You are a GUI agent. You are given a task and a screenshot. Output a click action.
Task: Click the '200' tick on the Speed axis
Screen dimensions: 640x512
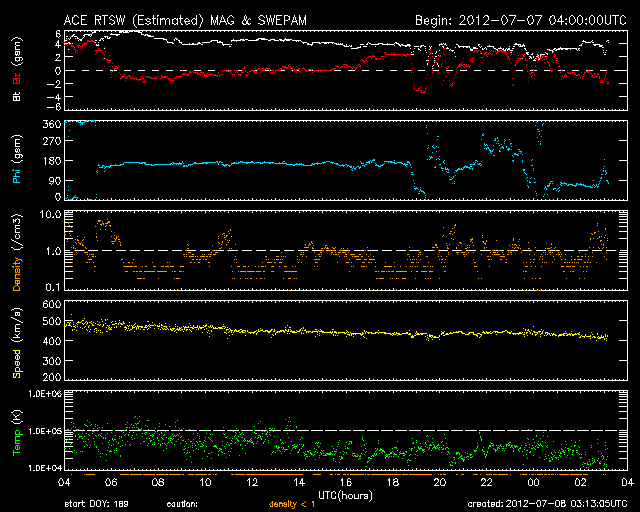pos(52,377)
